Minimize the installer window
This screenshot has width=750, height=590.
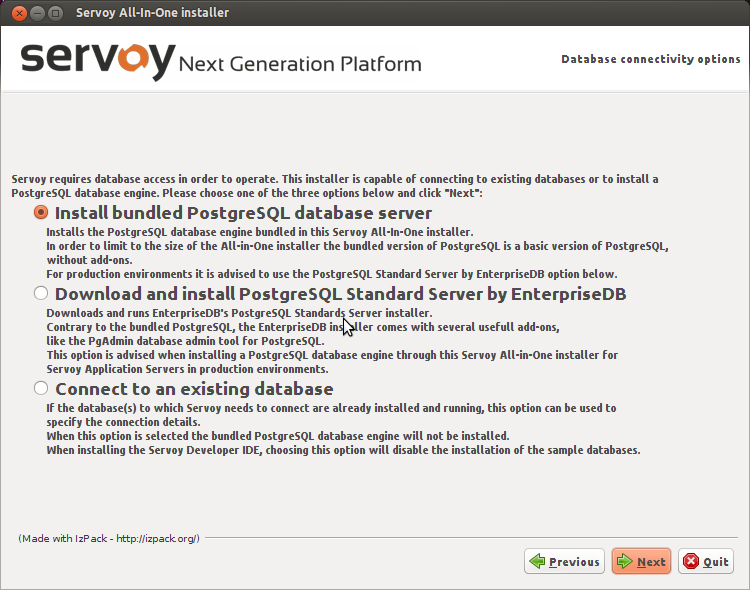(x=37, y=13)
